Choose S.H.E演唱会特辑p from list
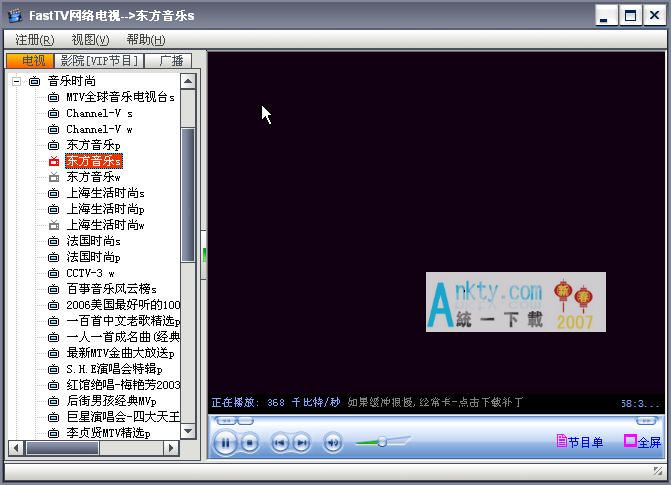The image size is (671, 485). (114, 369)
